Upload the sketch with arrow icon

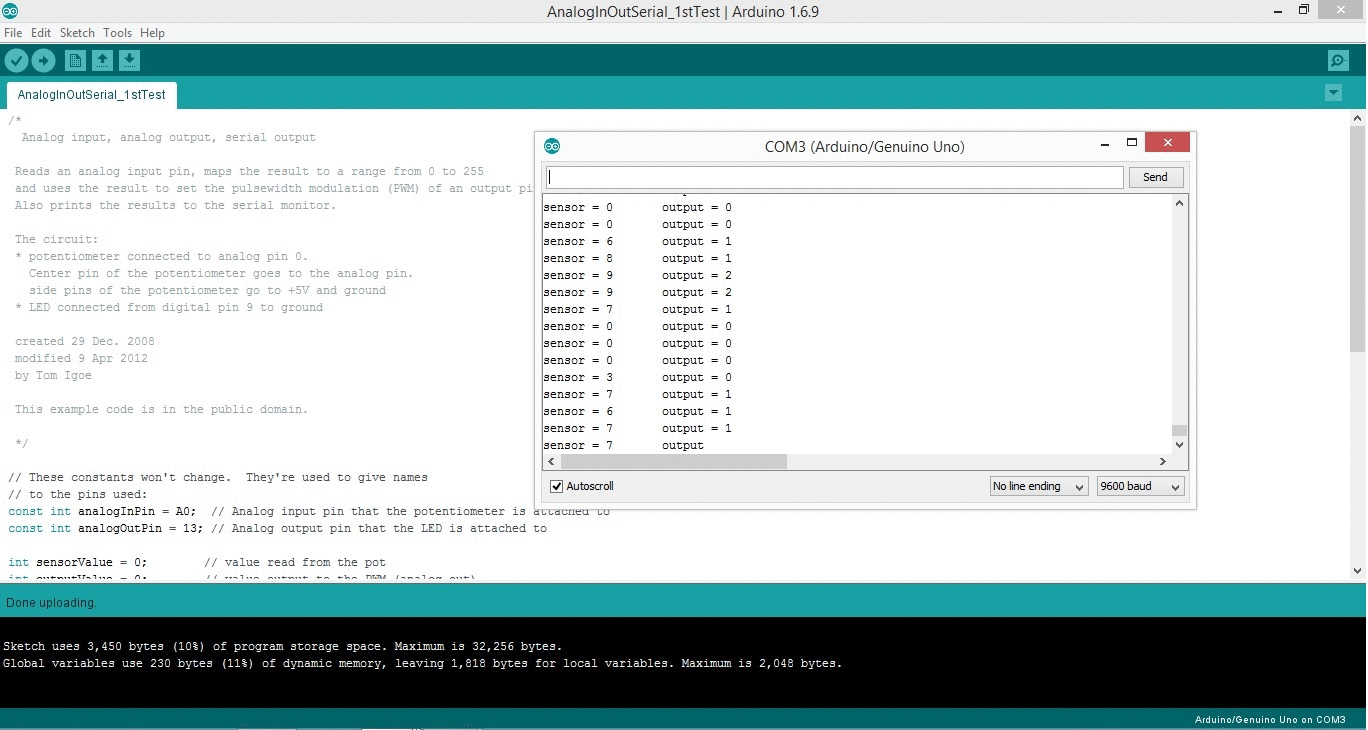pyautogui.click(x=43, y=61)
